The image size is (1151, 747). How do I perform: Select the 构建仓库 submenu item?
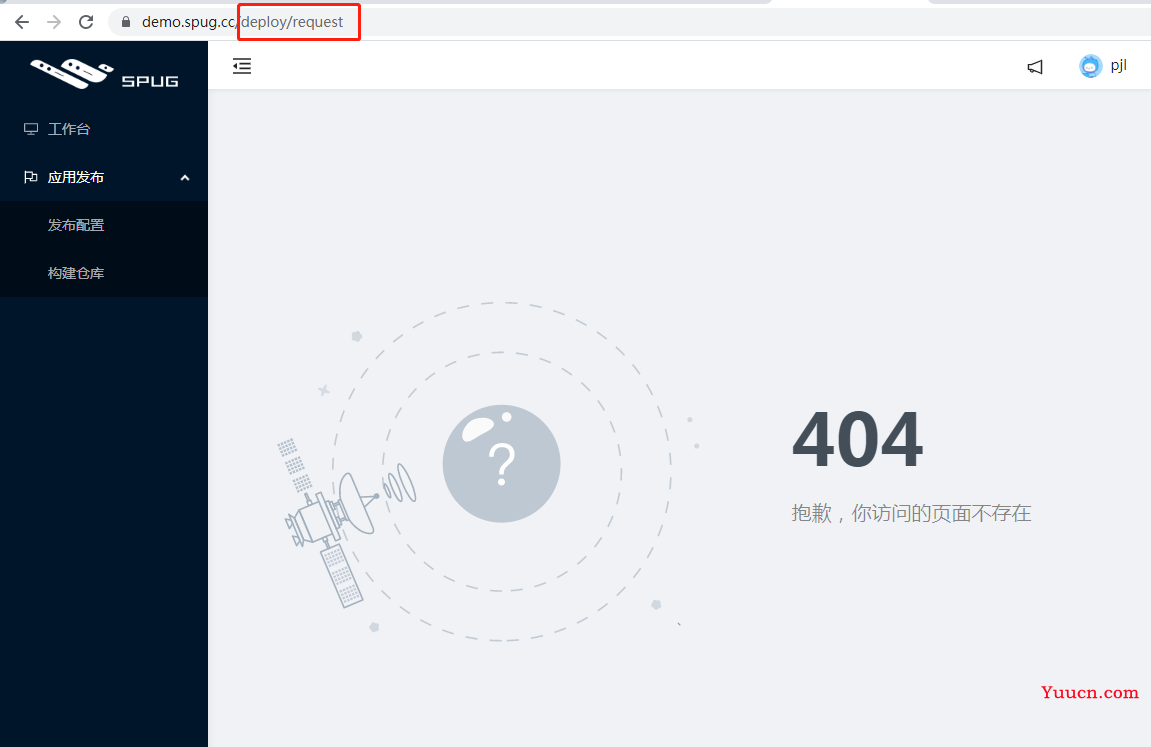coord(104,273)
